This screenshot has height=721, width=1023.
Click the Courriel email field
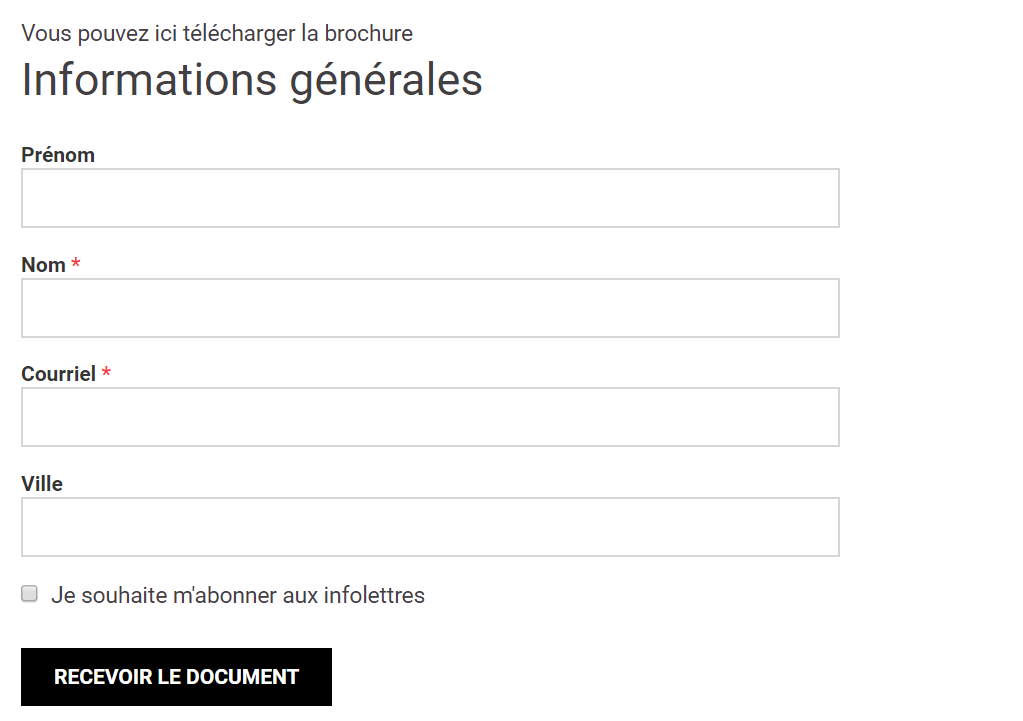click(x=430, y=417)
